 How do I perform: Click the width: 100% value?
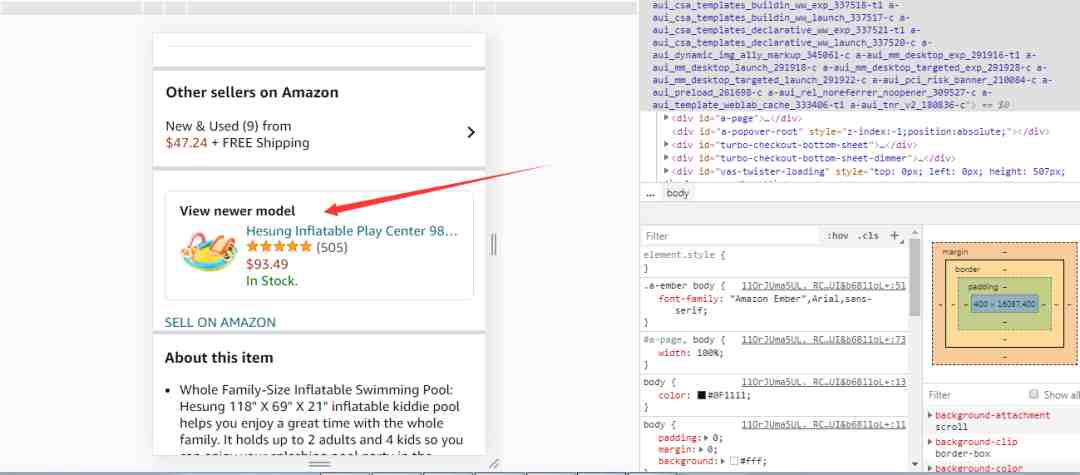point(709,353)
